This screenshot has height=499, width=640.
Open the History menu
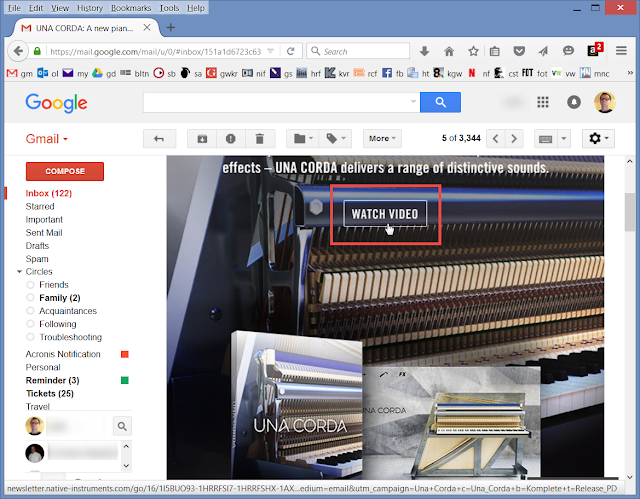(90, 8)
